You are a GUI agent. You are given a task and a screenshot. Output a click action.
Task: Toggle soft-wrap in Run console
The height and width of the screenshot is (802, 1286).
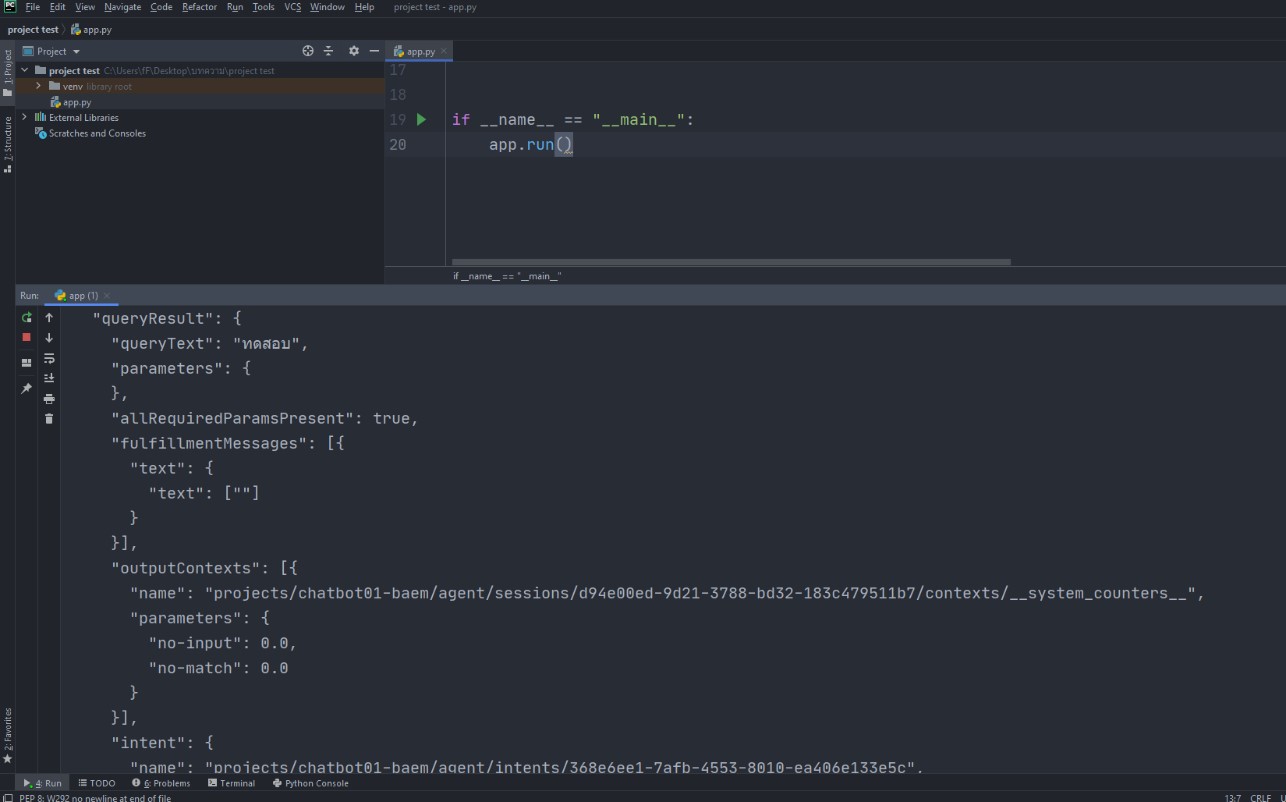point(49,358)
